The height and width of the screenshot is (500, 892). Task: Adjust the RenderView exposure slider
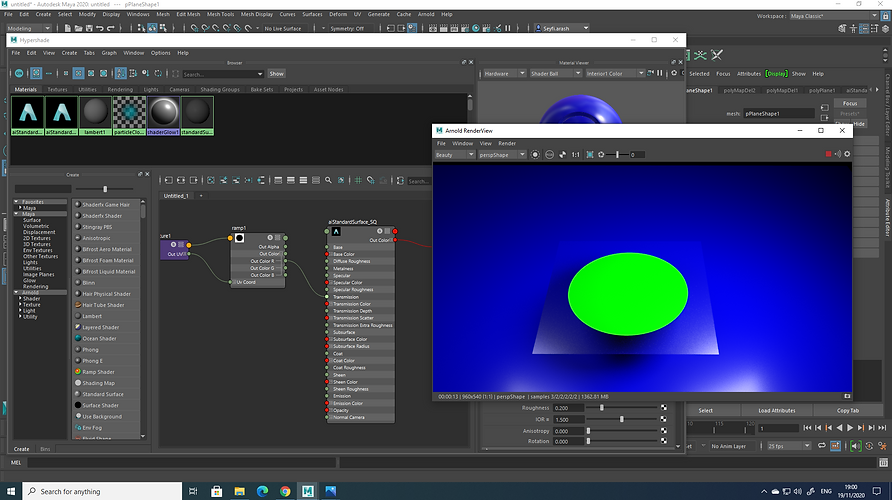[x=617, y=155]
